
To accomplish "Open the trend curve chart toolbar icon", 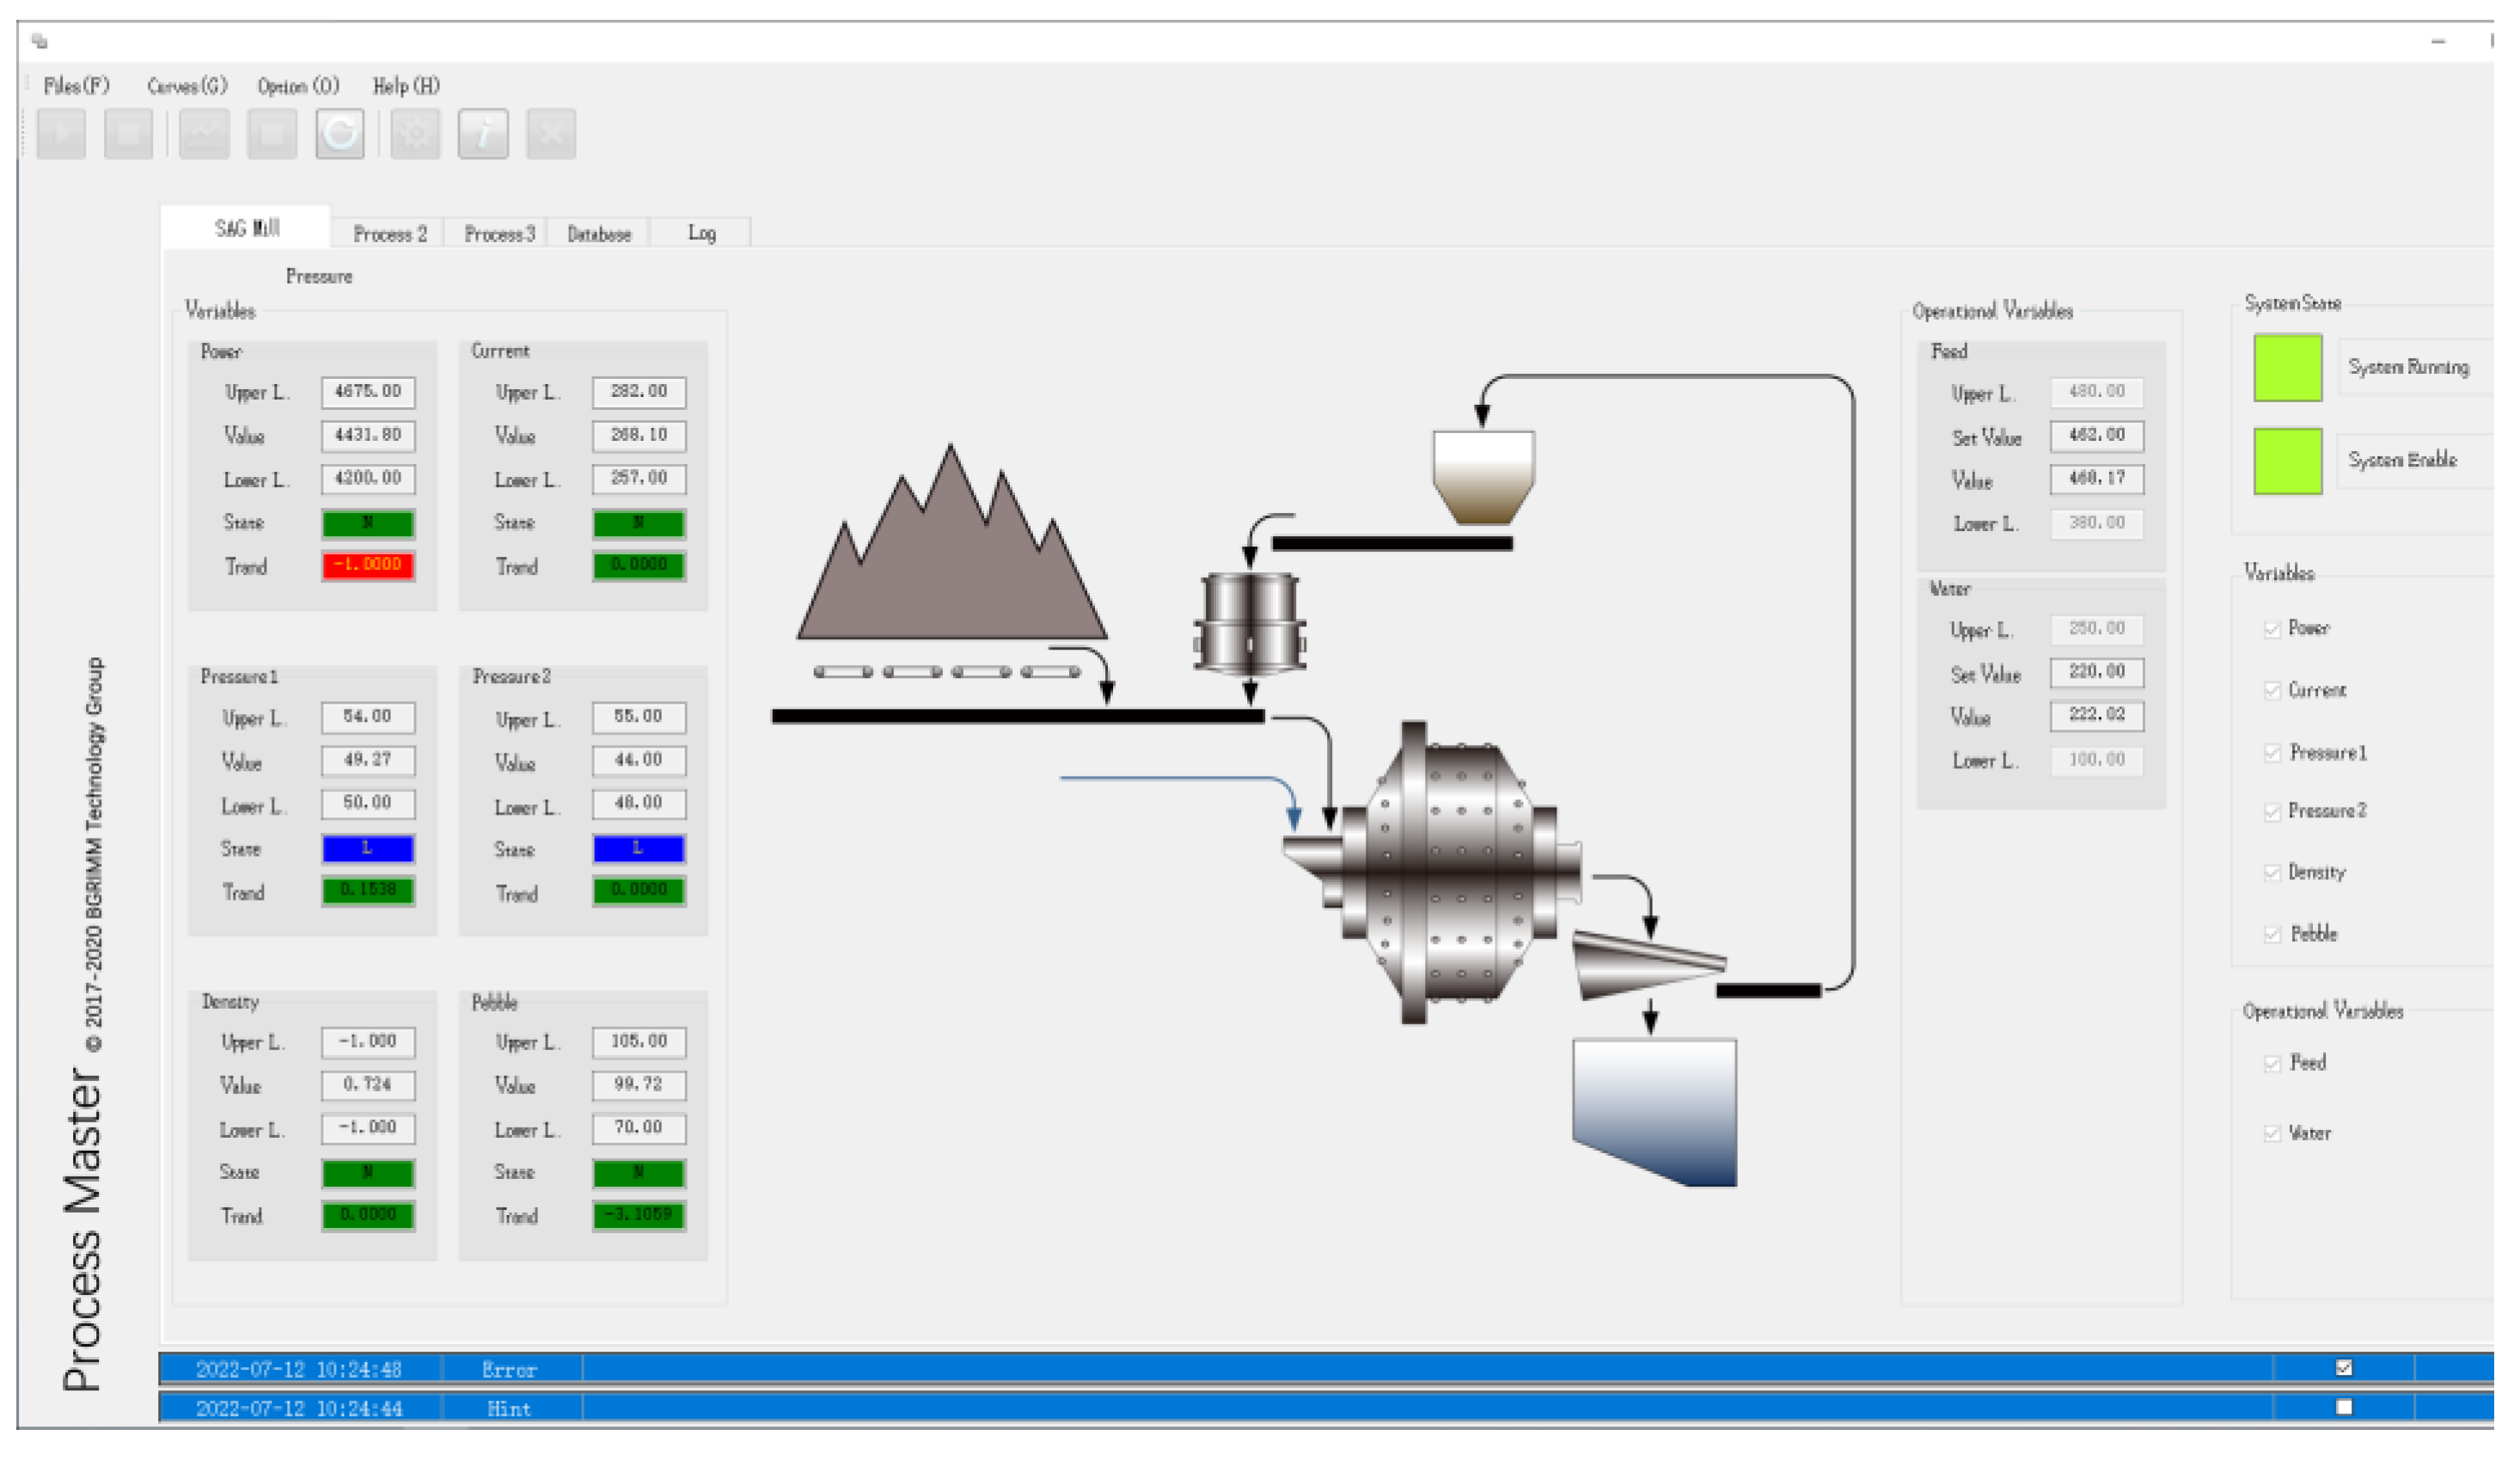I will pyautogui.click(x=204, y=134).
